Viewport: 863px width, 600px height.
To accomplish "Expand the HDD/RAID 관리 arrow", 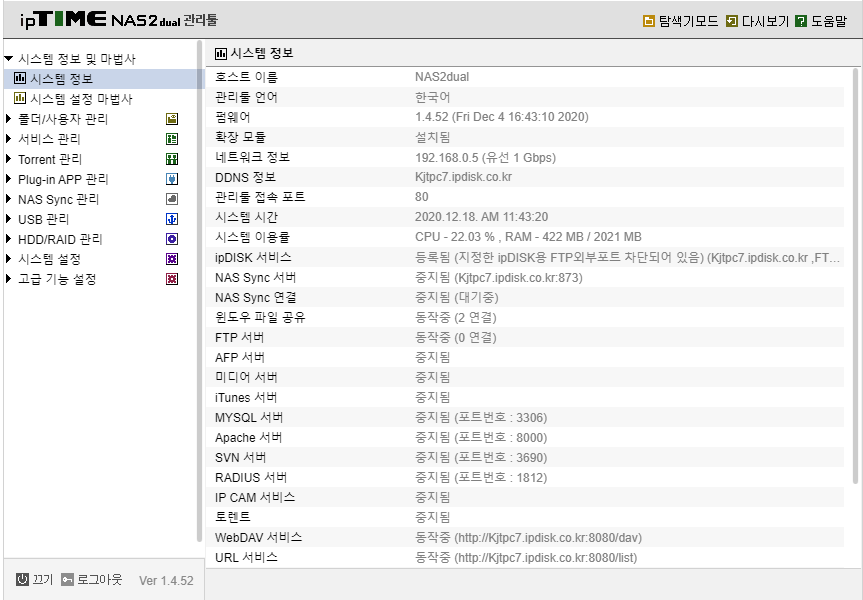I will coord(8,239).
